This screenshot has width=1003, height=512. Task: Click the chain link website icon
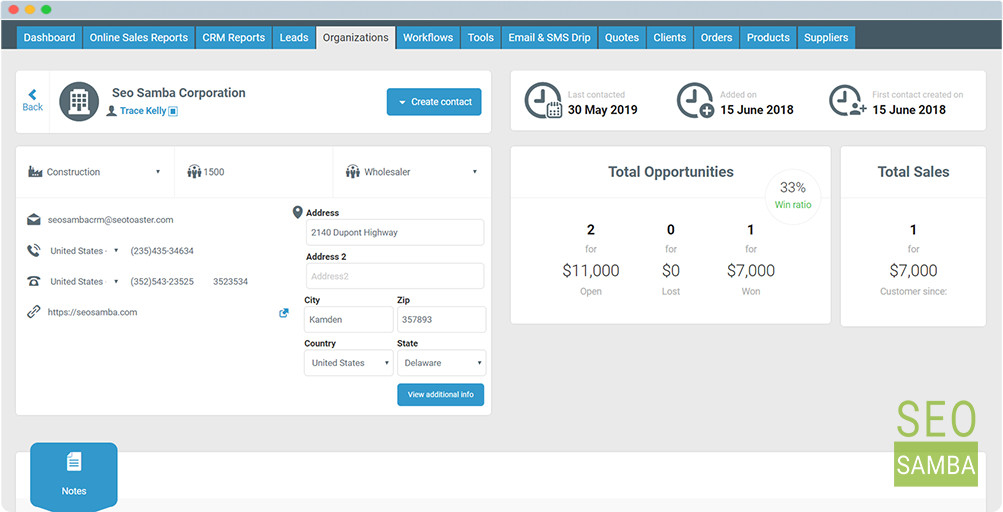pos(33,312)
